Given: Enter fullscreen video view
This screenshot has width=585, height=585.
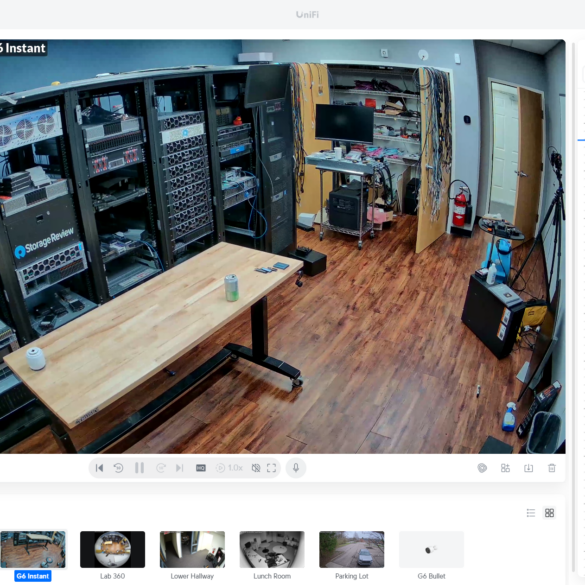Looking at the screenshot, I should (x=272, y=468).
